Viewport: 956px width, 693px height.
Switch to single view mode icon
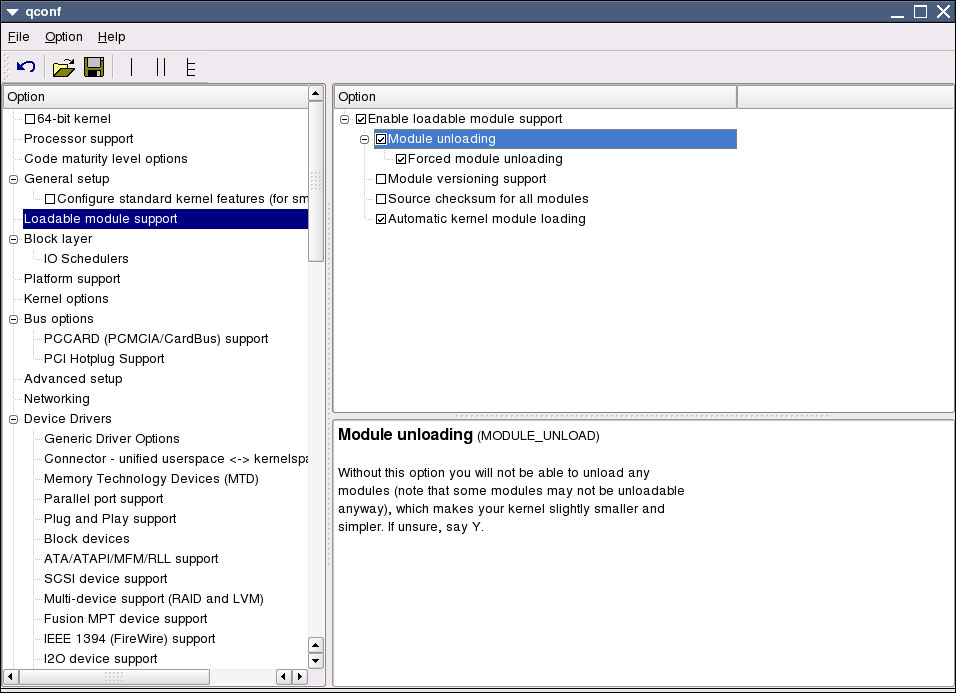click(x=132, y=67)
